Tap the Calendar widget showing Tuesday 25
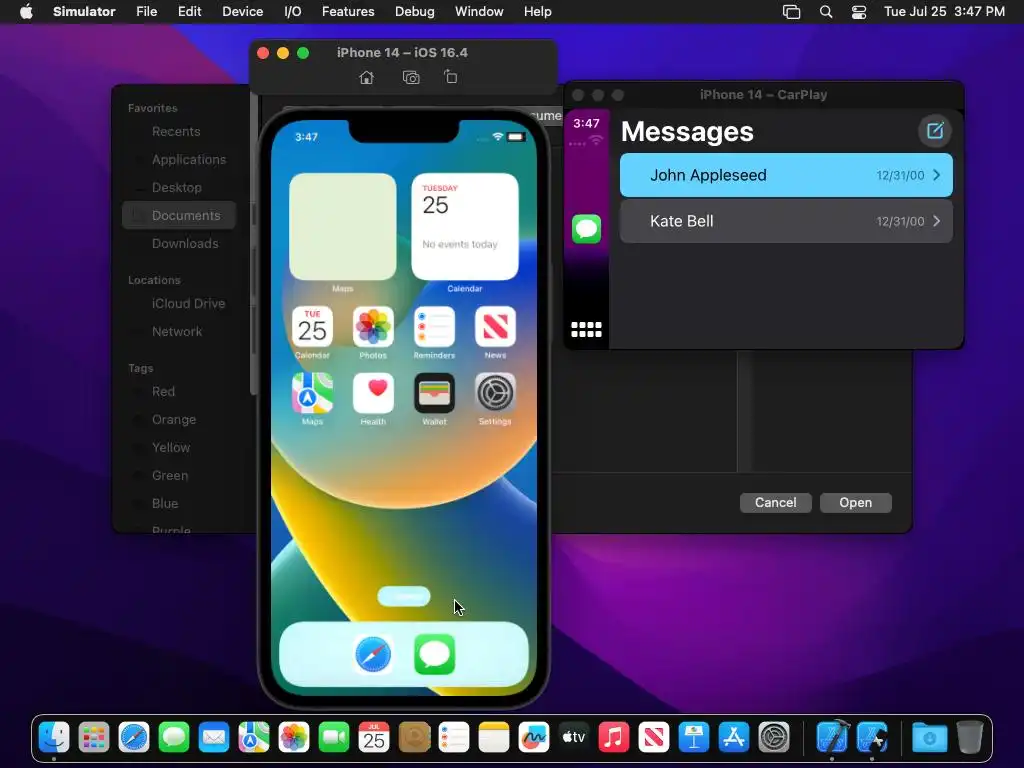The width and height of the screenshot is (1024, 768). 465,227
